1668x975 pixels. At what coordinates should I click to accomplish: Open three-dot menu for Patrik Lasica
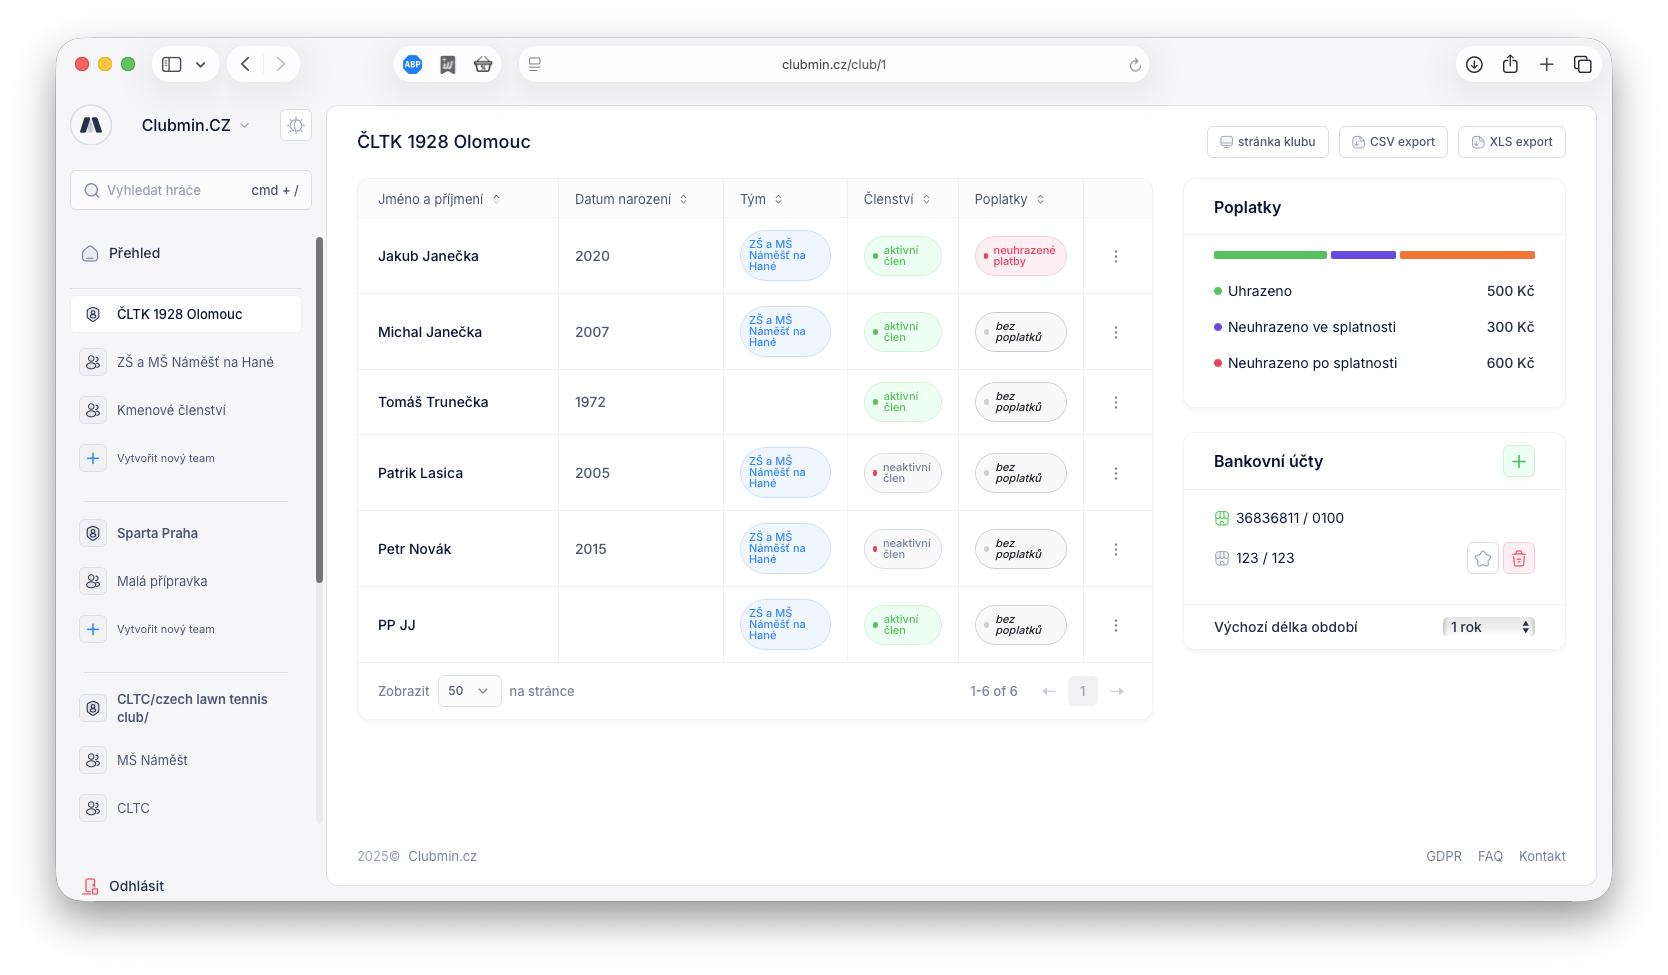tap(1115, 473)
